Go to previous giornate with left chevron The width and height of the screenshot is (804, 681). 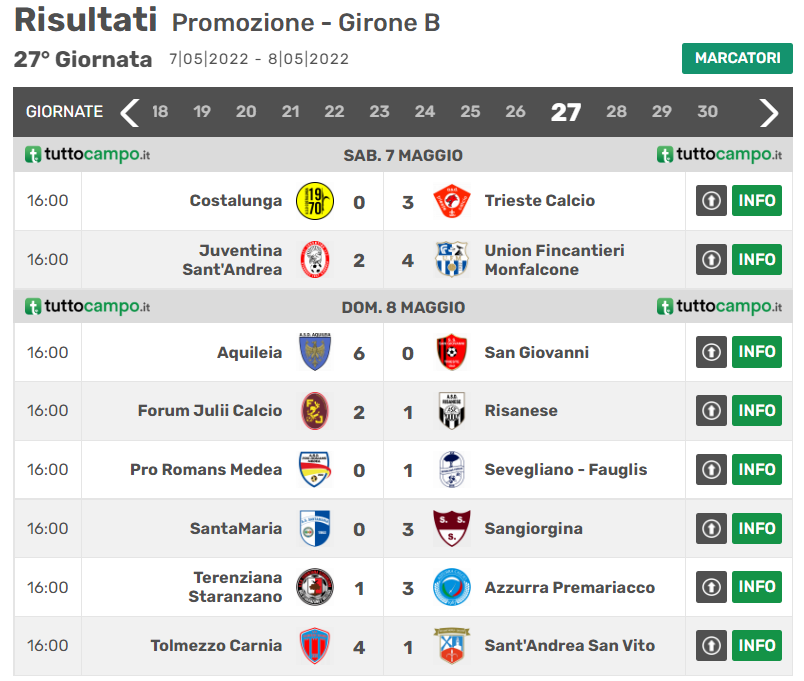pos(130,112)
